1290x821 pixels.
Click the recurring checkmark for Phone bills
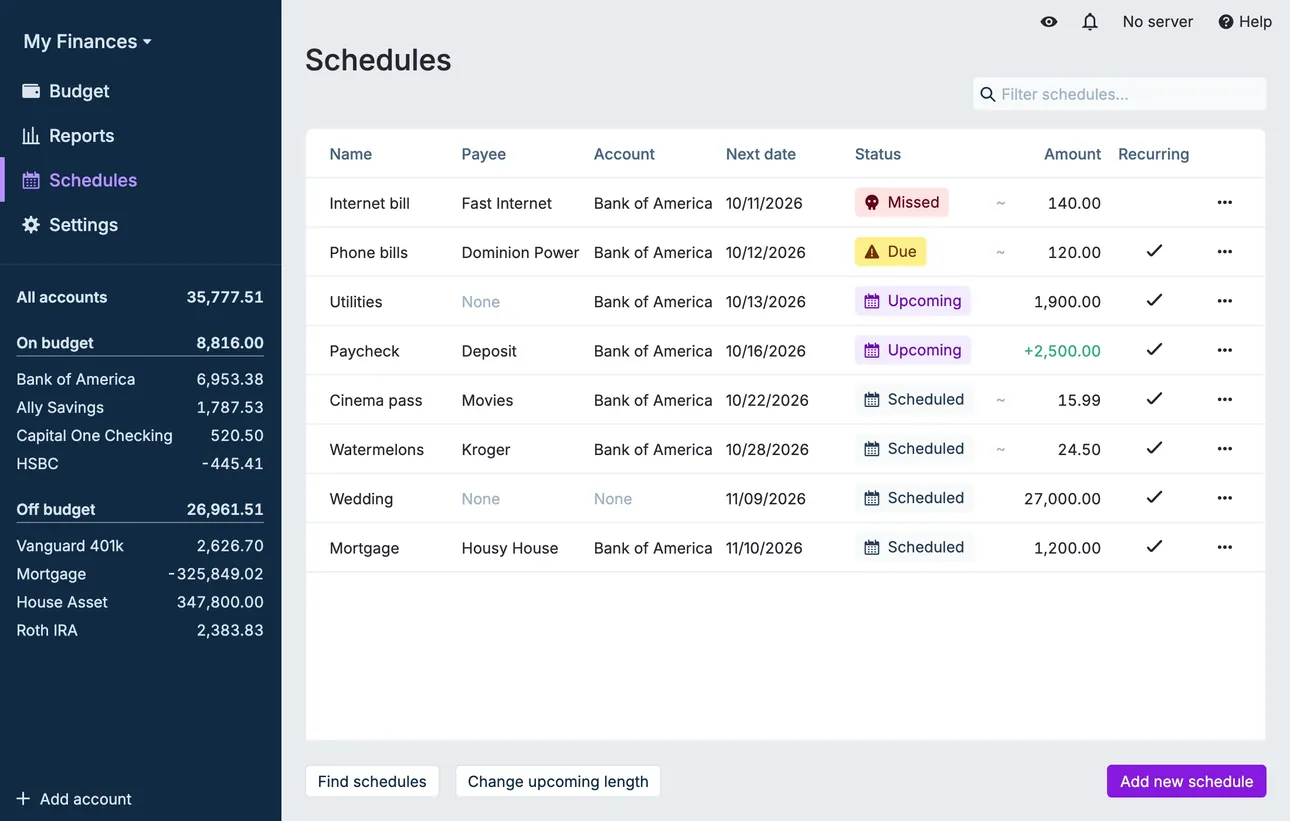click(x=1154, y=251)
